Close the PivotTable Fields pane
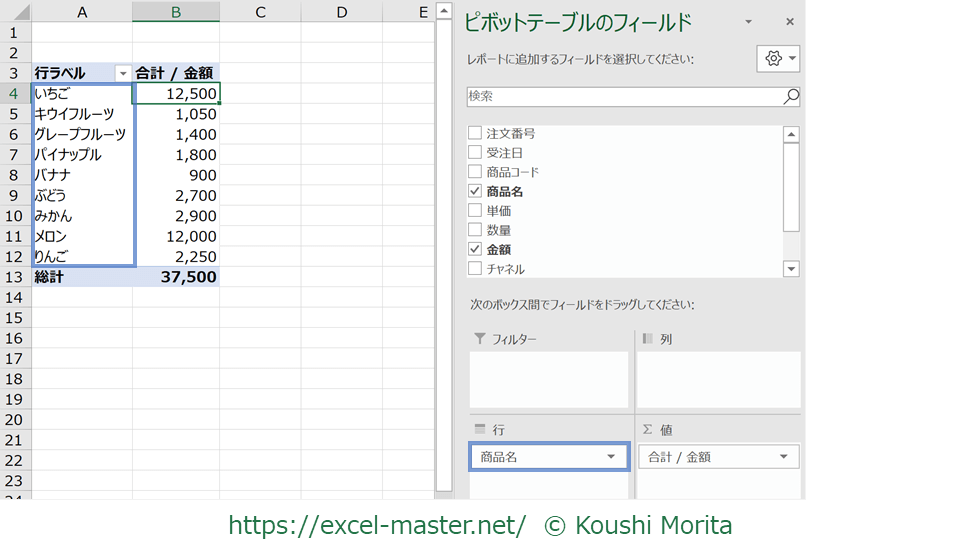The width and height of the screenshot is (960, 540). pos(789,22)
